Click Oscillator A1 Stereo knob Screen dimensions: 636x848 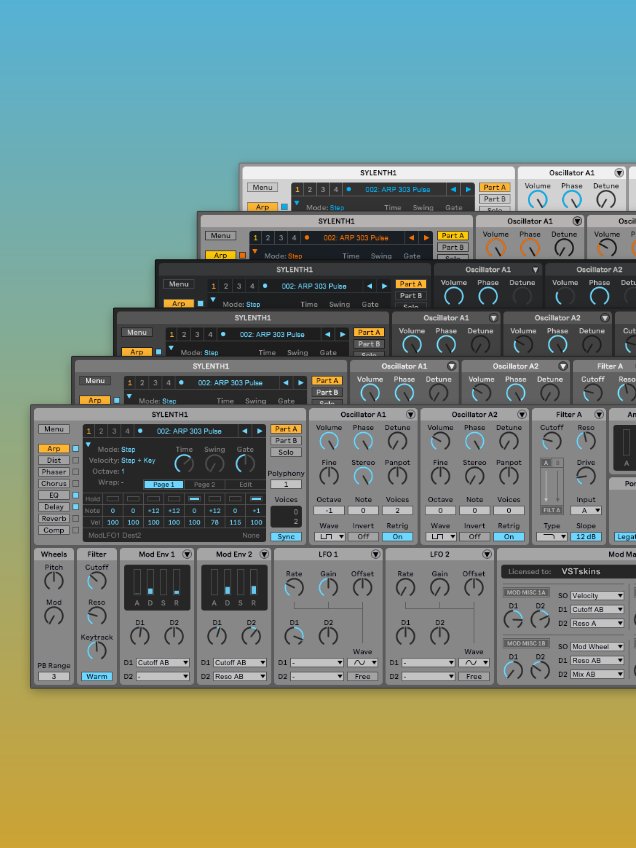click(x=363, y=476)
